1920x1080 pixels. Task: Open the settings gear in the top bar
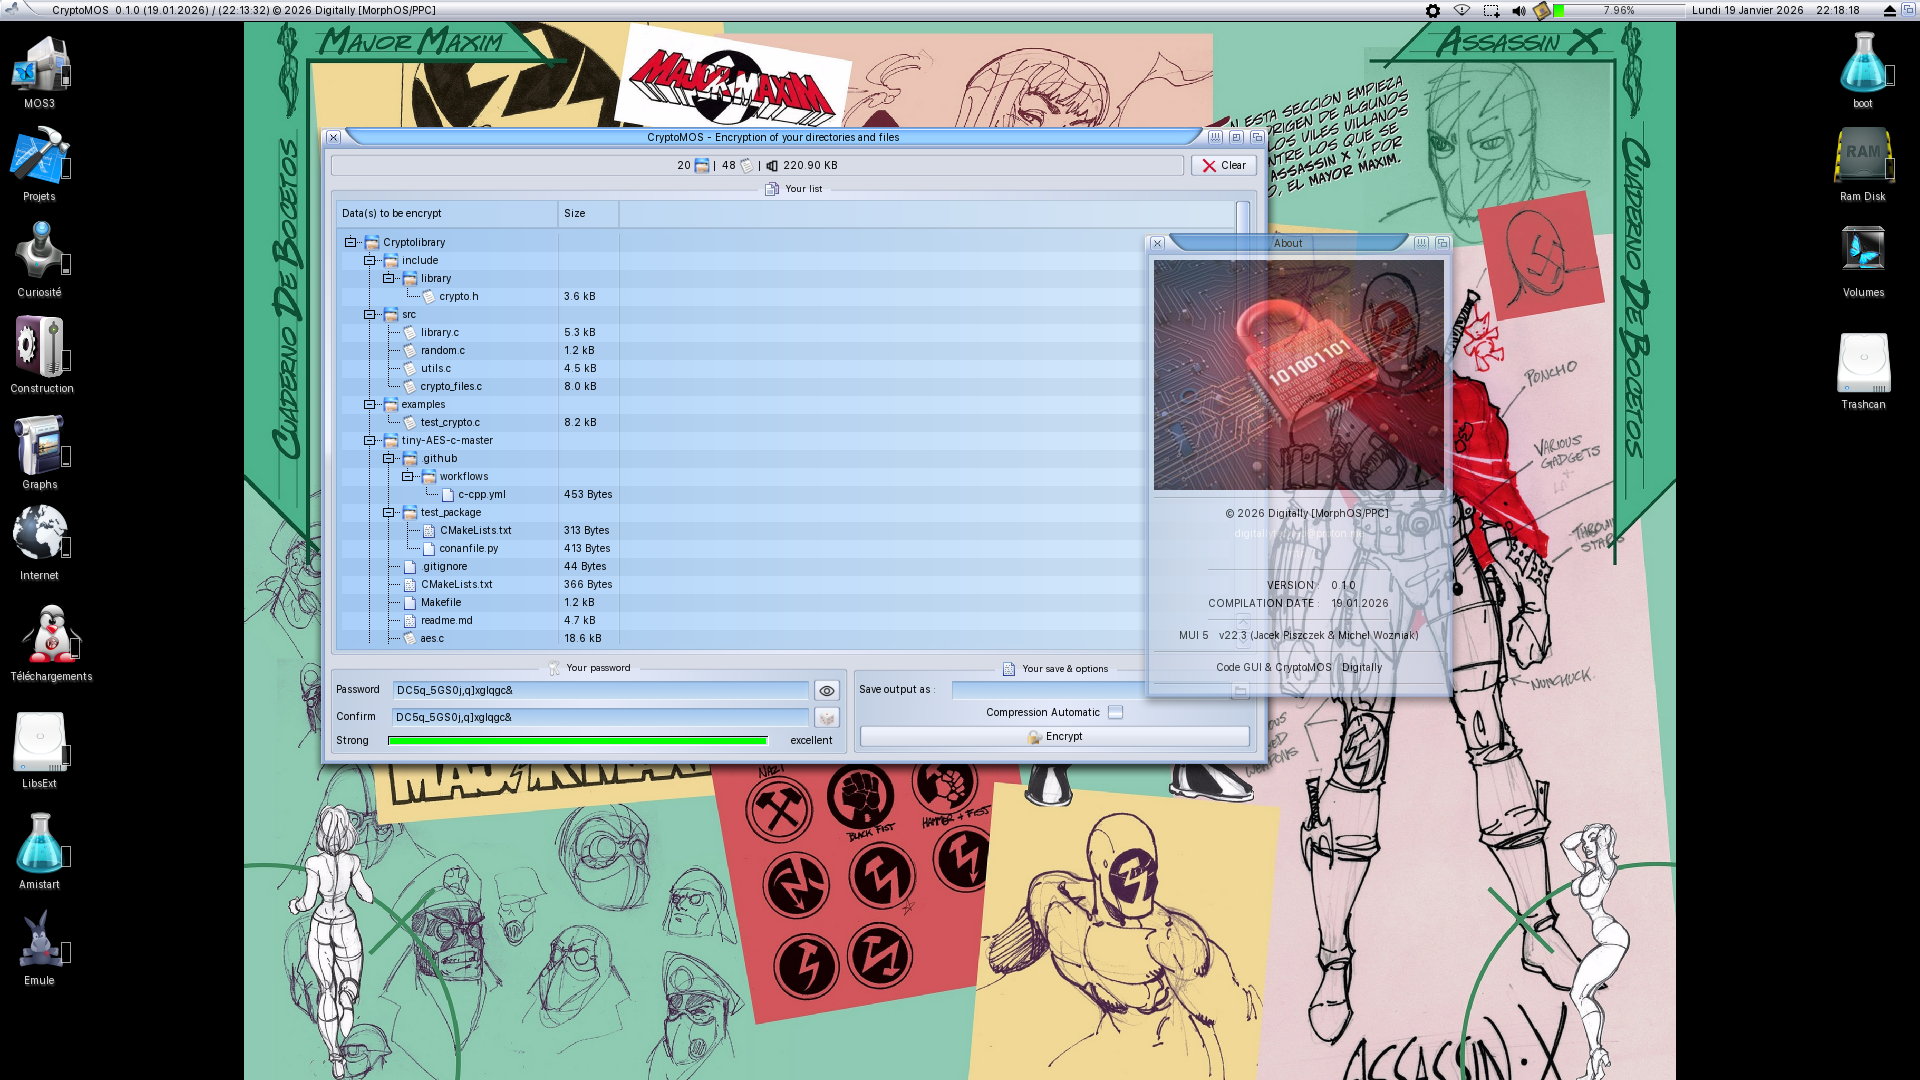point(1433,11)
